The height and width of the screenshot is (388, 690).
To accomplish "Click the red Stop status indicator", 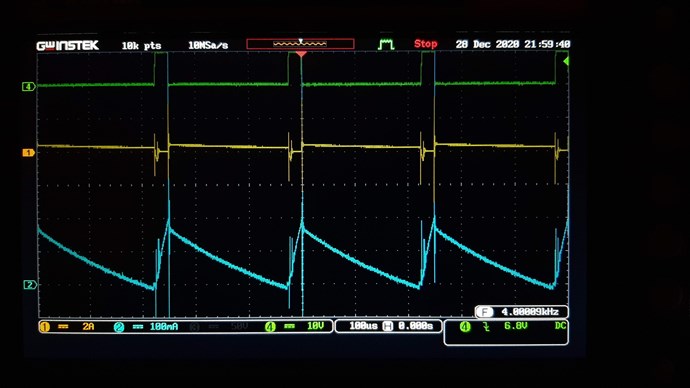I will [426, 44].
